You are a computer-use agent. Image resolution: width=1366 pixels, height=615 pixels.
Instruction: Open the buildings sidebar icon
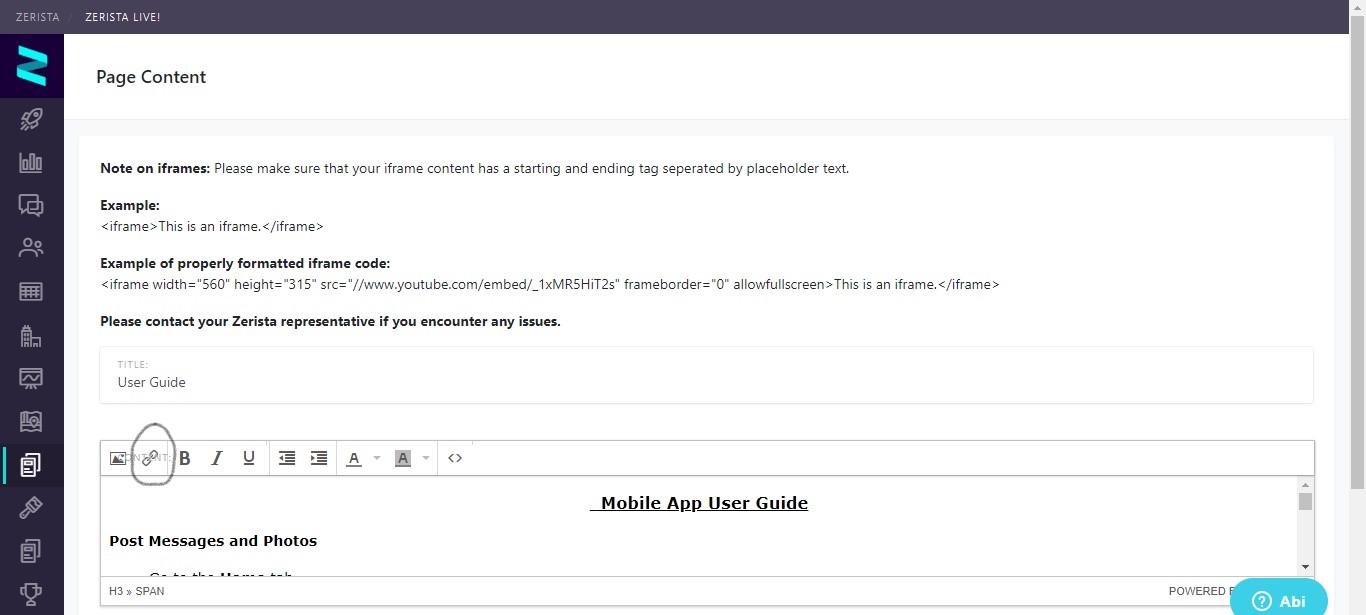click(x=32, y=336)
